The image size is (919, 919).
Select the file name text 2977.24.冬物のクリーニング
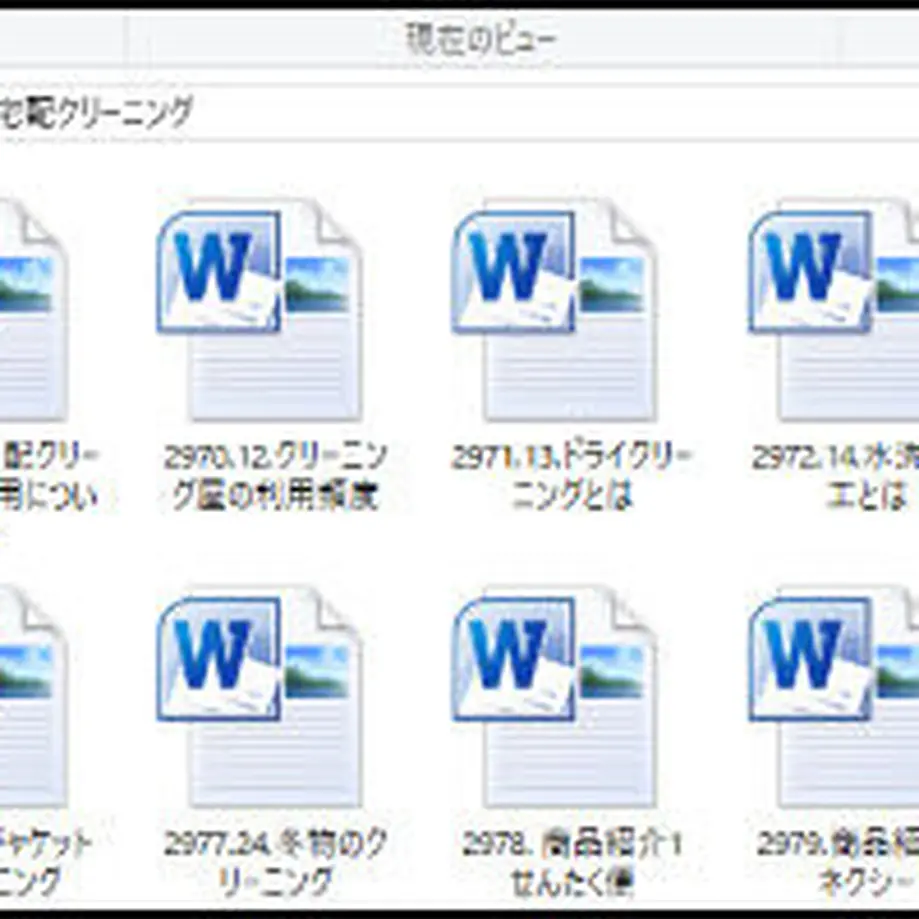point(275,862)
